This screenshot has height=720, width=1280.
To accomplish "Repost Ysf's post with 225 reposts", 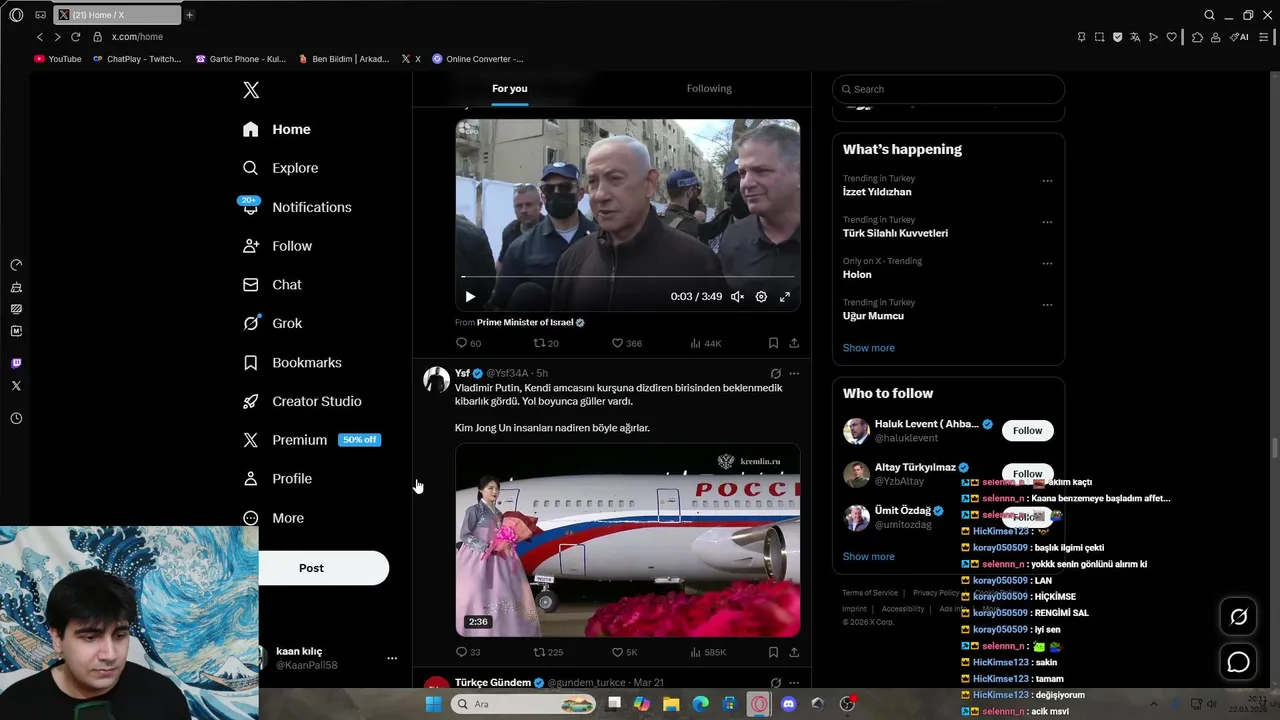I will coord(548,652).
